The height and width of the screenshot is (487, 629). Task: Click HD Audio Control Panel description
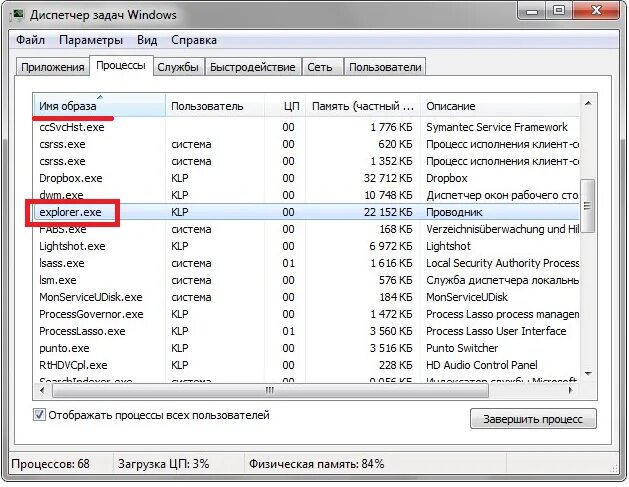(x=482, y=365)
